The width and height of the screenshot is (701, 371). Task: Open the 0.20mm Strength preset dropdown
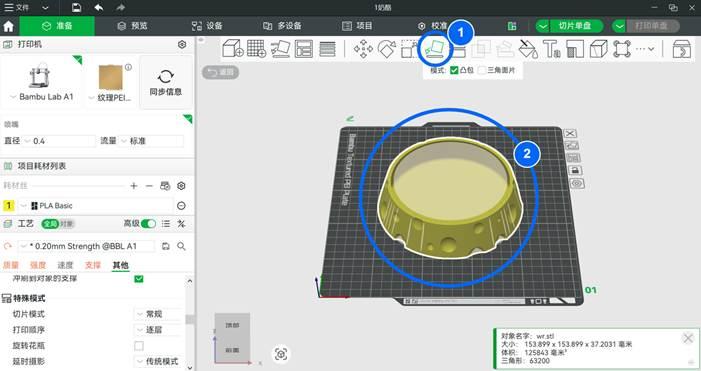87,246
